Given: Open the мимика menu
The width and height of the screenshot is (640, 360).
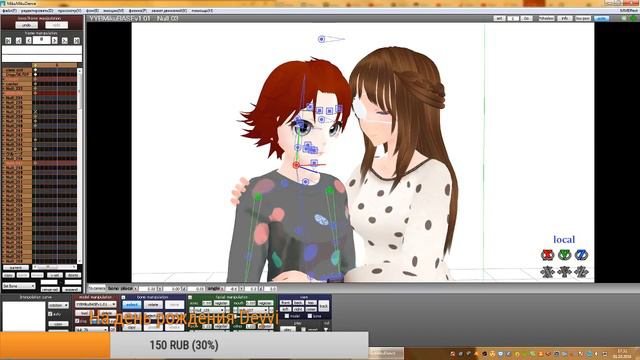Looking at the screenshot, I should pos(113,11).
